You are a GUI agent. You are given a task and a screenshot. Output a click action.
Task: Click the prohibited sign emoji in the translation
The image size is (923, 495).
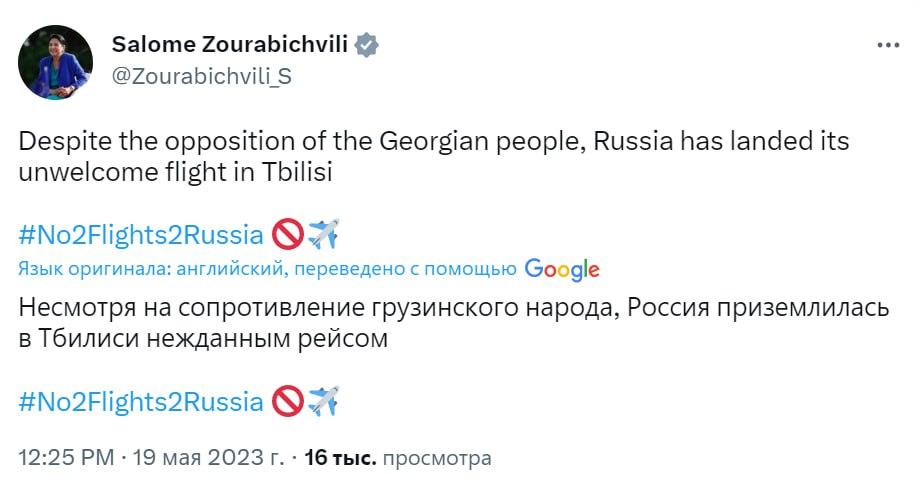coord(288,402)
